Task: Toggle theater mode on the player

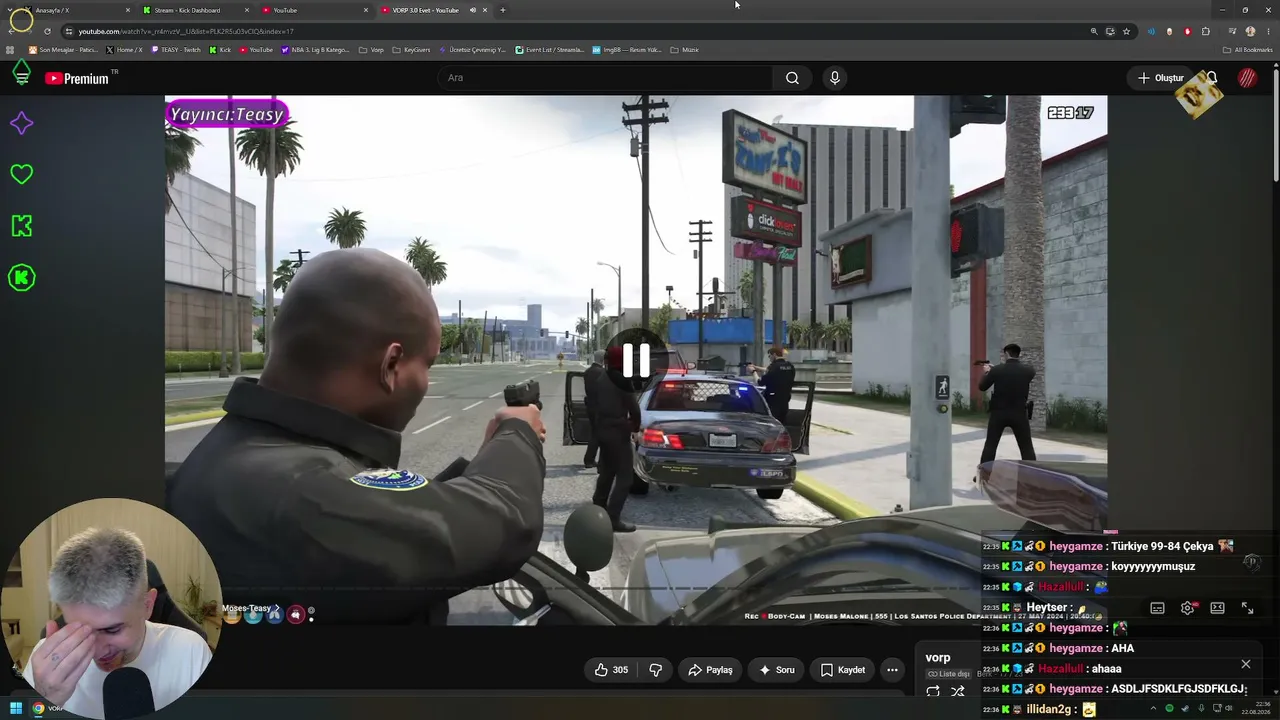Action: click(1217, 608)
